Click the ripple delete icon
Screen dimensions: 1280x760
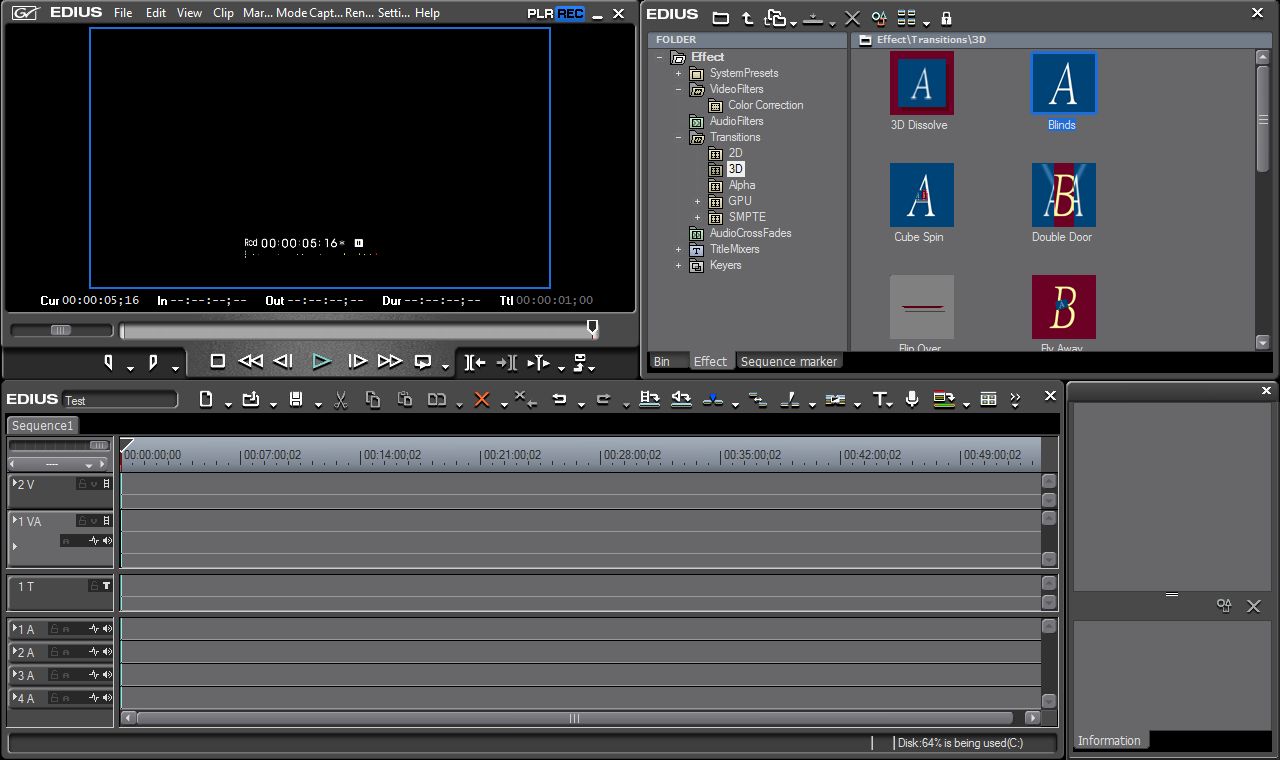click(x=525, y=399)
